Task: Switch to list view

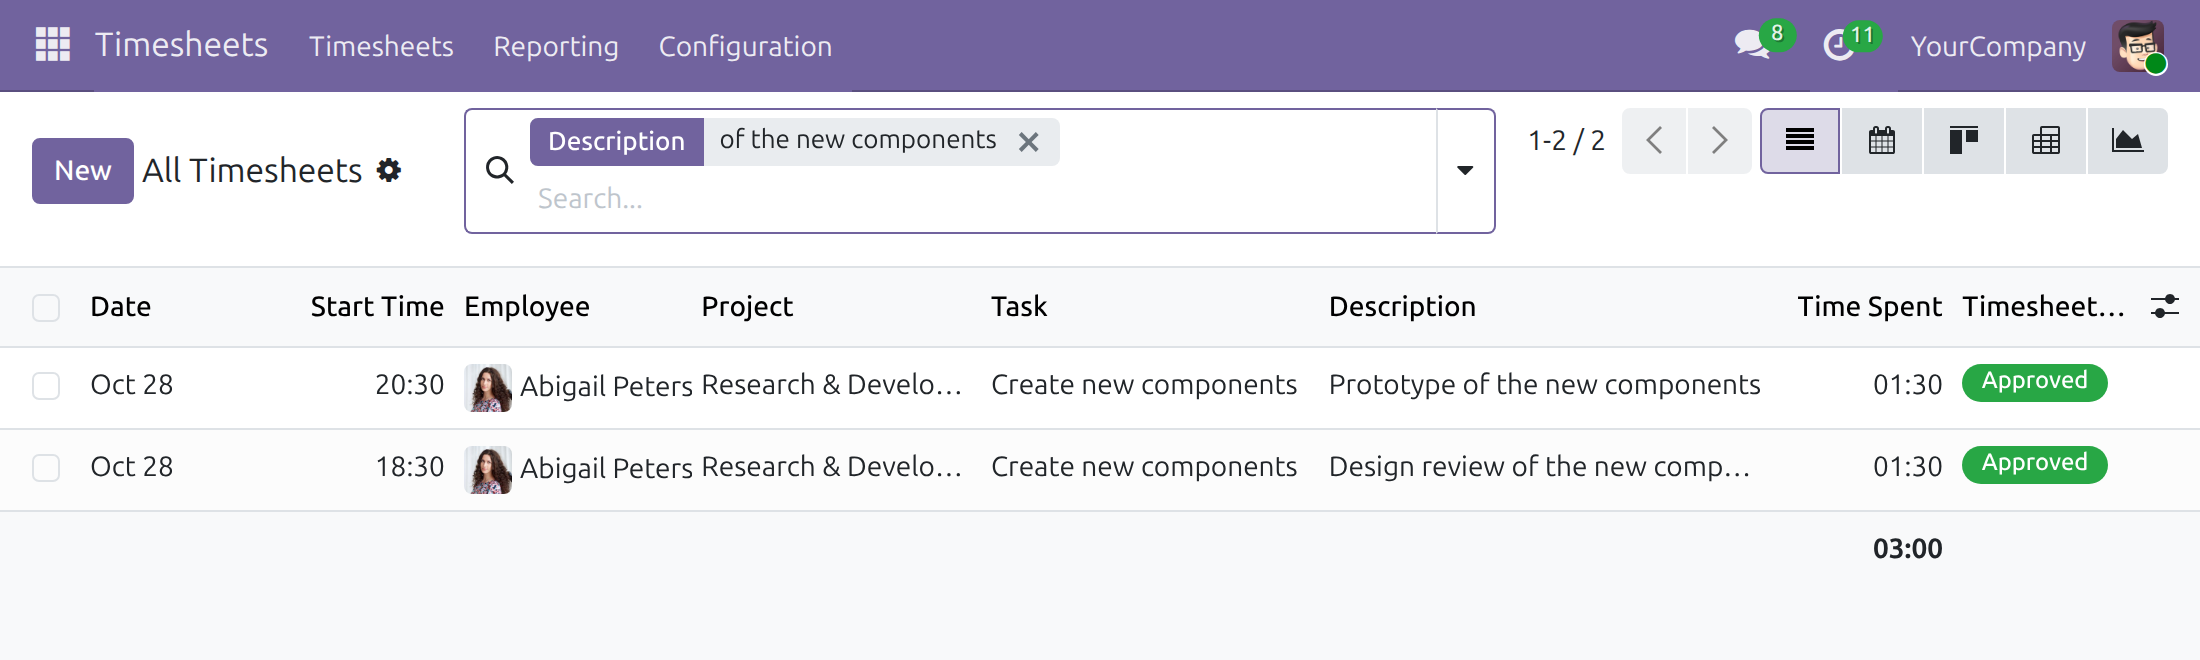Action: 1800,141
